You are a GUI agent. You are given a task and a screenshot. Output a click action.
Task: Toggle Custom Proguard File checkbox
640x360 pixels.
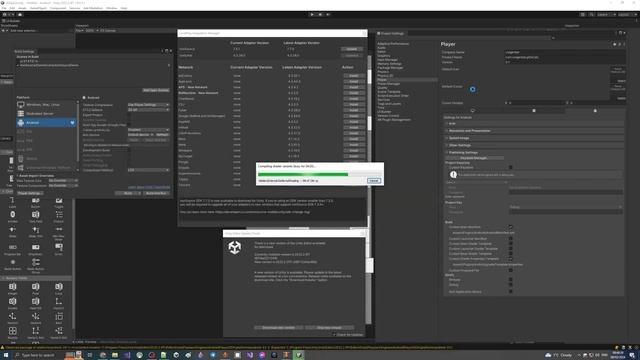coord(511,270)
